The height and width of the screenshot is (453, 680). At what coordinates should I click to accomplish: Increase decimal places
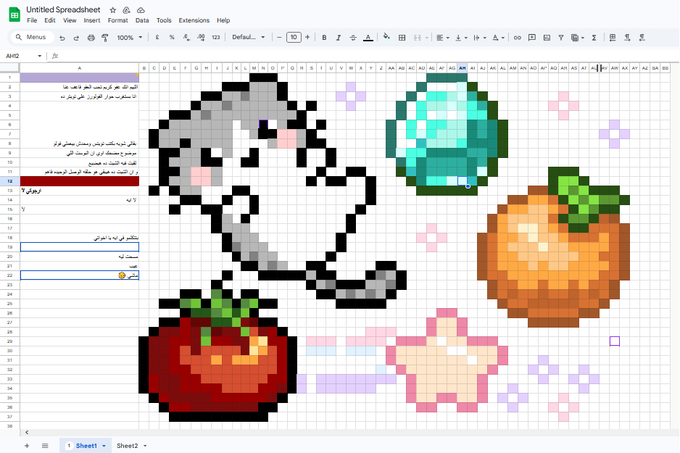[x=201, y=38]
